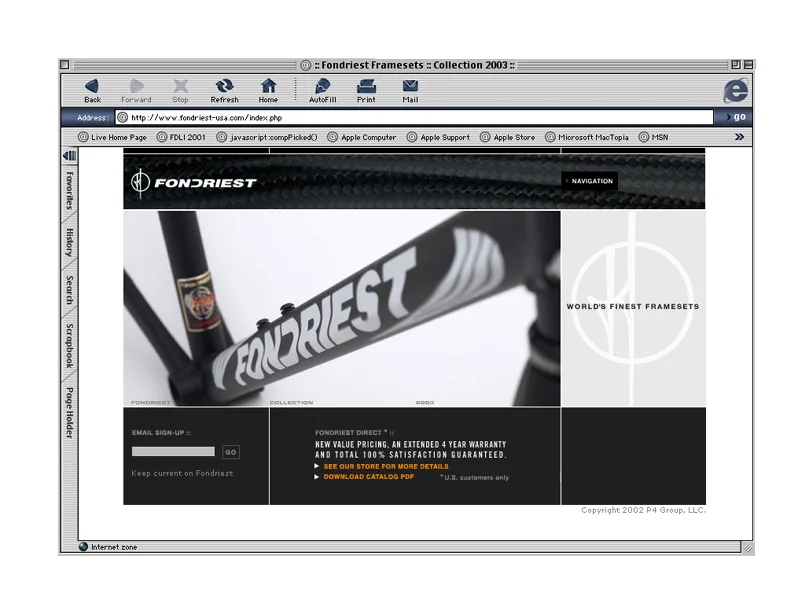
Task: Click the U.S. customers only note
Action: coord(474,478)
